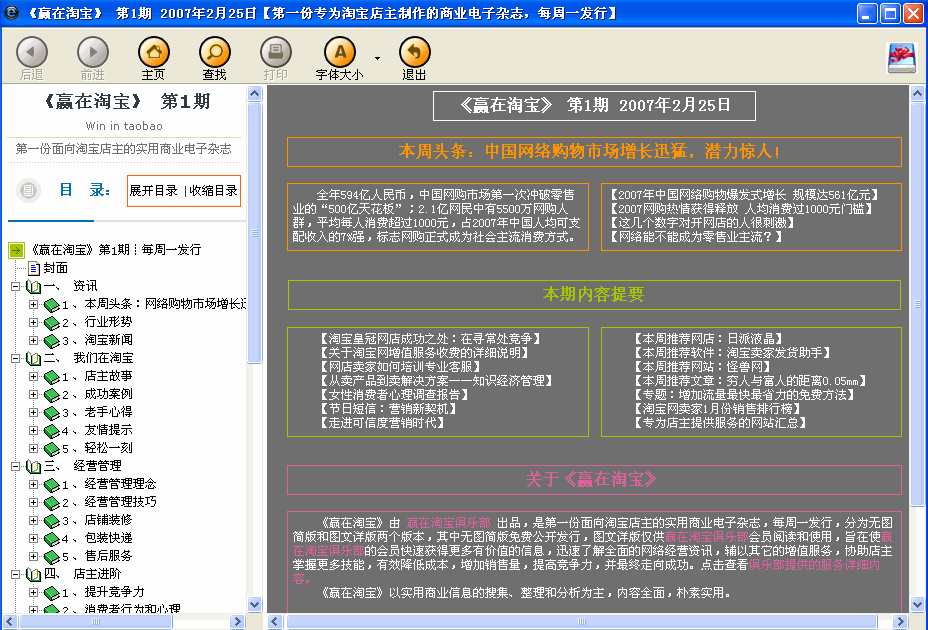The width and height of the screenshot is (928, 630).
Task: Select 封面 in the contents tree
Action: click(56, 268)
